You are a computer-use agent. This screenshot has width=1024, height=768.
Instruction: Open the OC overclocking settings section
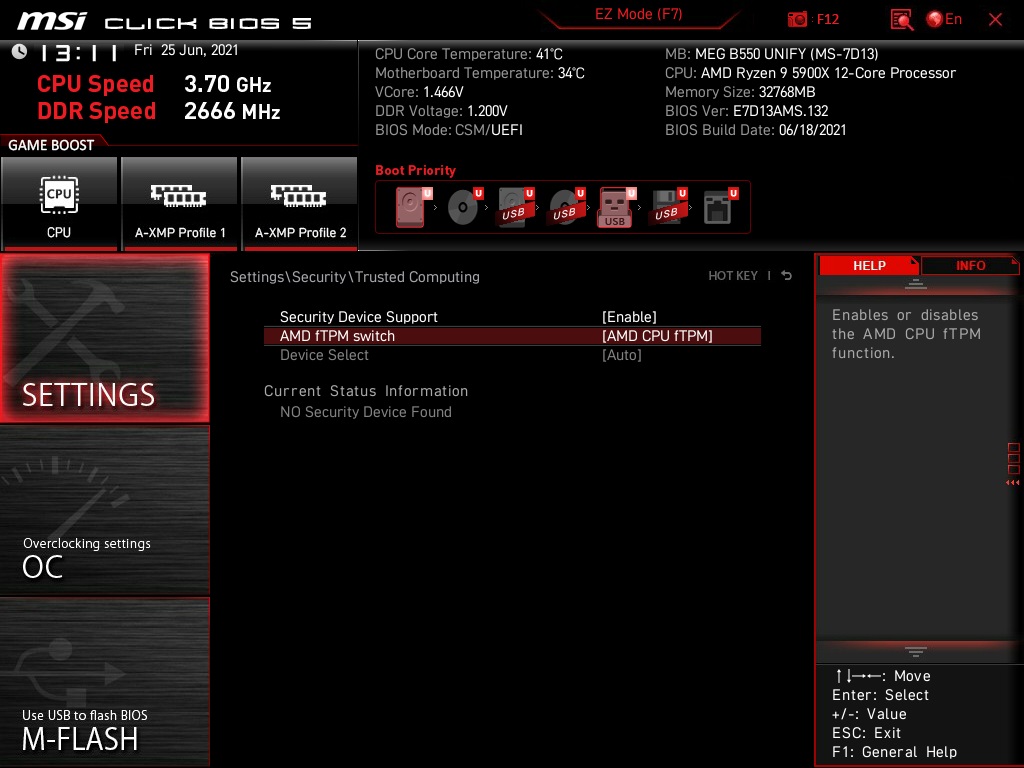(104, 511)
